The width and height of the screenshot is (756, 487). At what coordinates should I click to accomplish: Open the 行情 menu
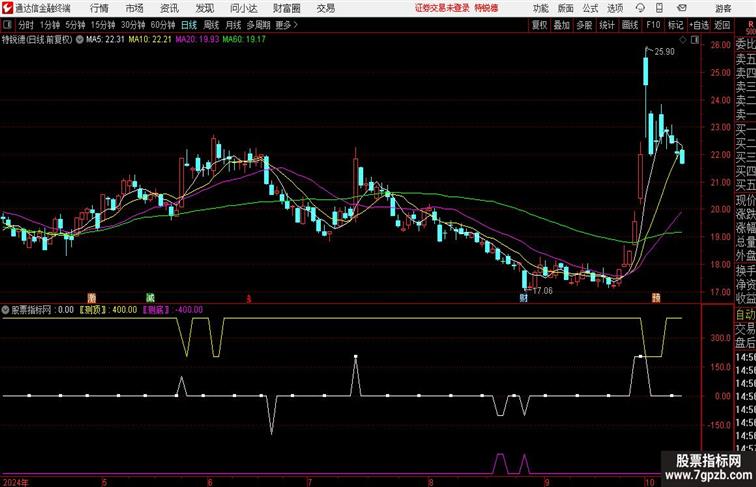click(99, 8)
